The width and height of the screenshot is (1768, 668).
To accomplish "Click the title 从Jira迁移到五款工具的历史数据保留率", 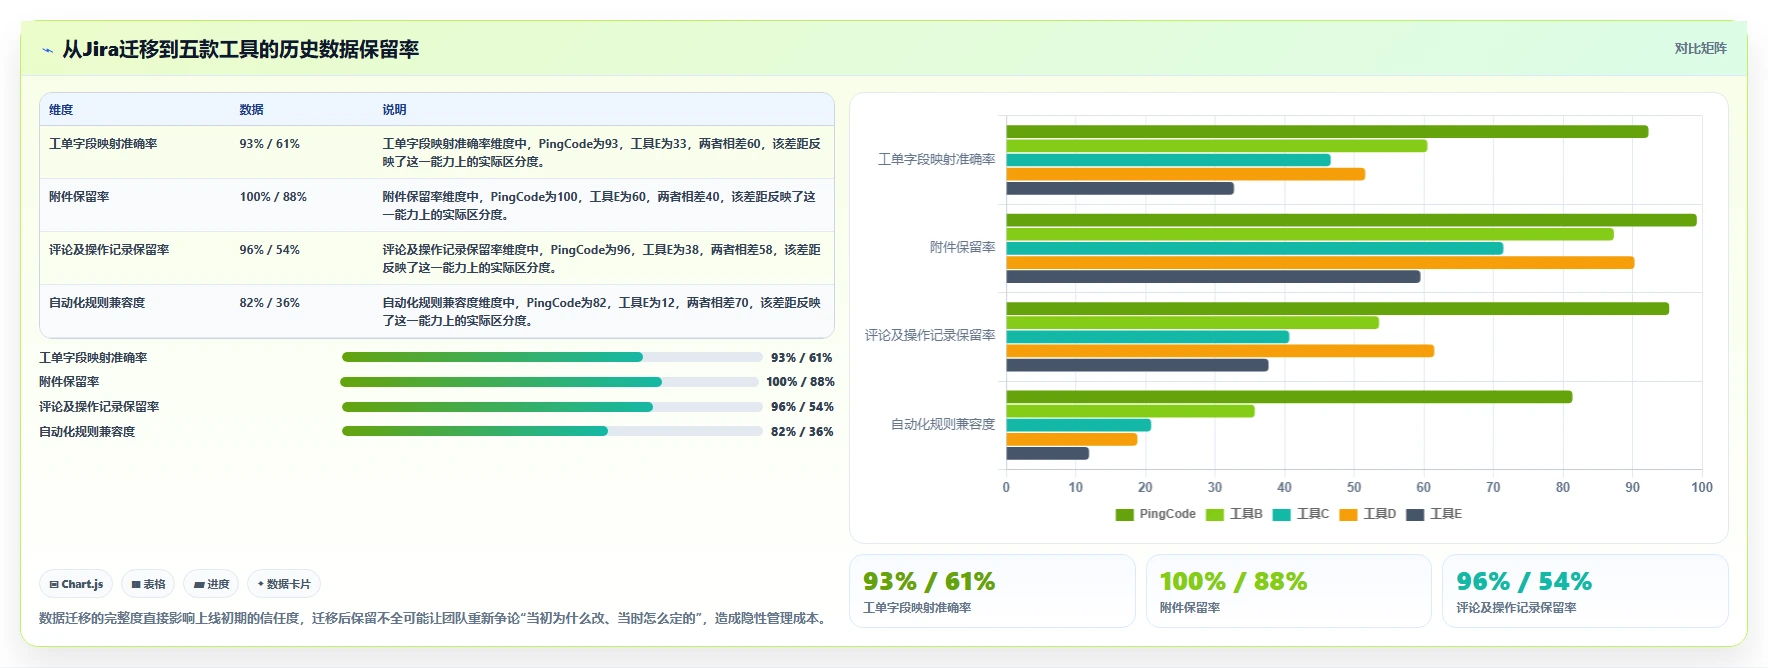I will pos(241,49).
